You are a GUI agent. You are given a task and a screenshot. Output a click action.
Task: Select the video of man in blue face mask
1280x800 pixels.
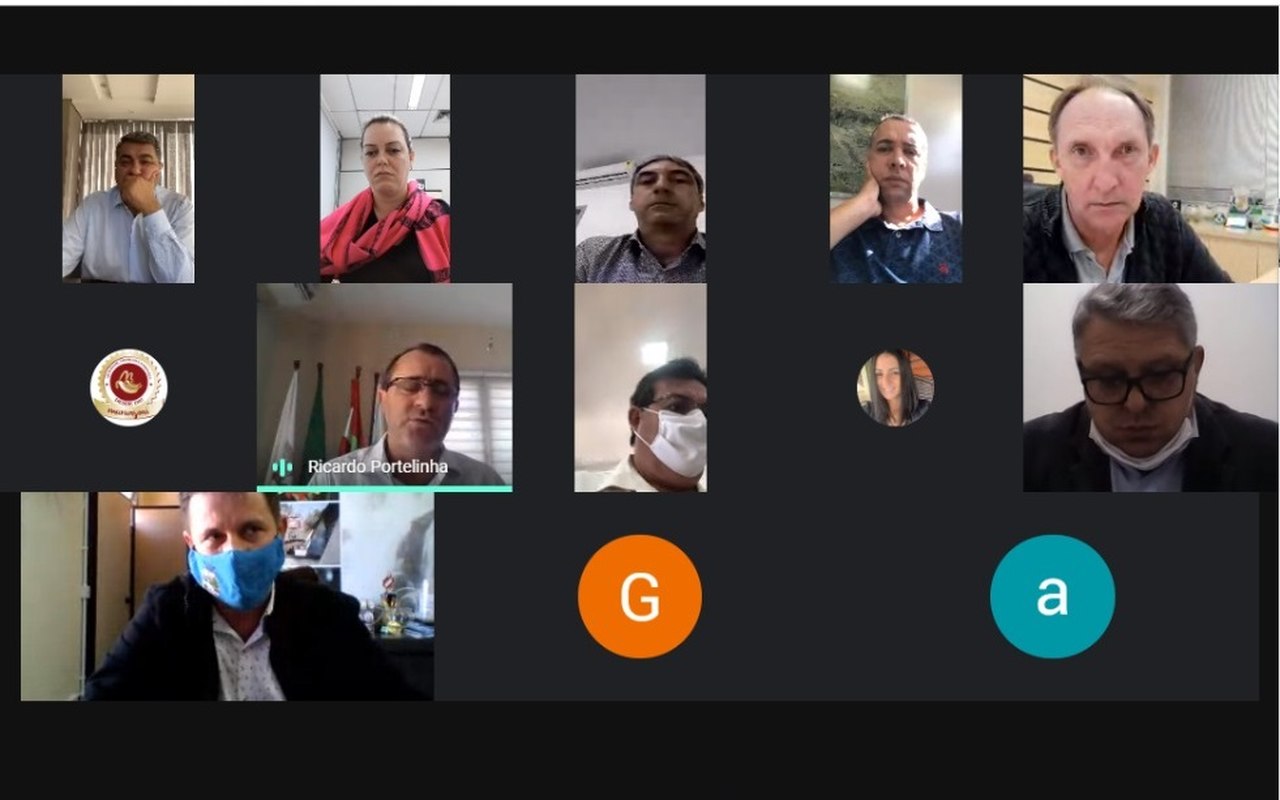227,596
